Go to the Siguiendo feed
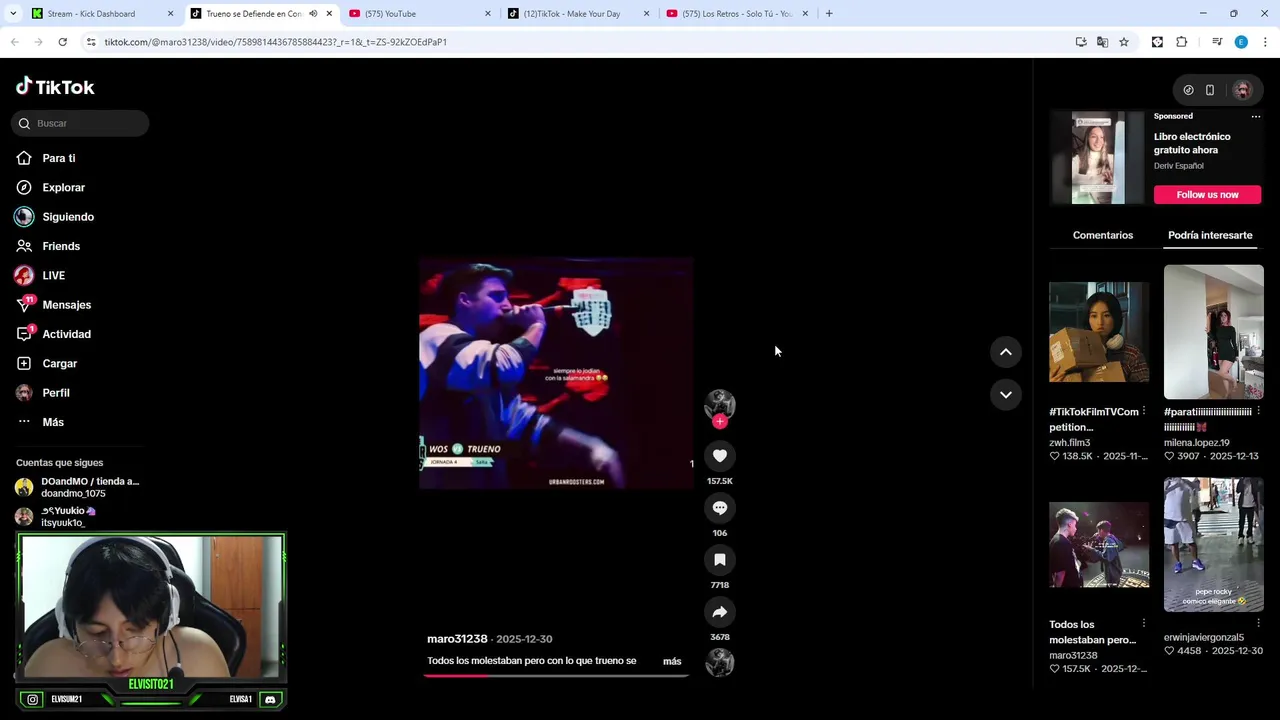Screen dimensions: 1280x720 point(67,217)
